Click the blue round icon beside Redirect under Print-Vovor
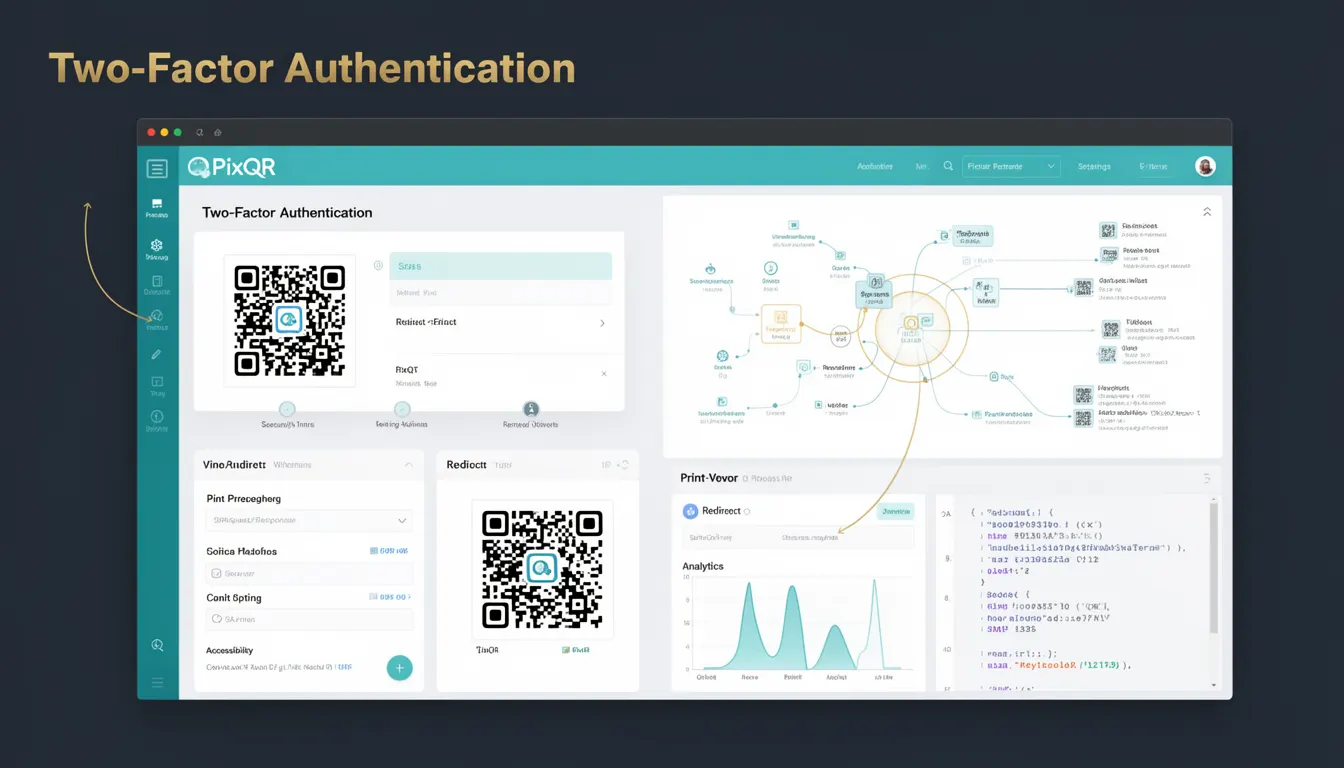 point(689,511)
